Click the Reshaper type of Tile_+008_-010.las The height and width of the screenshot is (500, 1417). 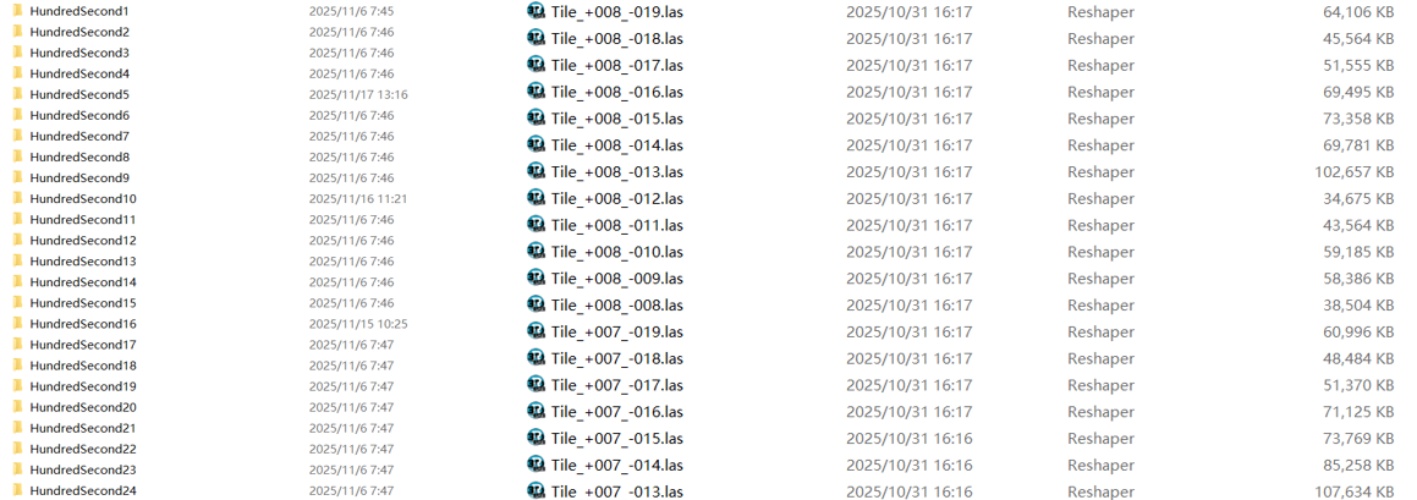coord(1101,251)
